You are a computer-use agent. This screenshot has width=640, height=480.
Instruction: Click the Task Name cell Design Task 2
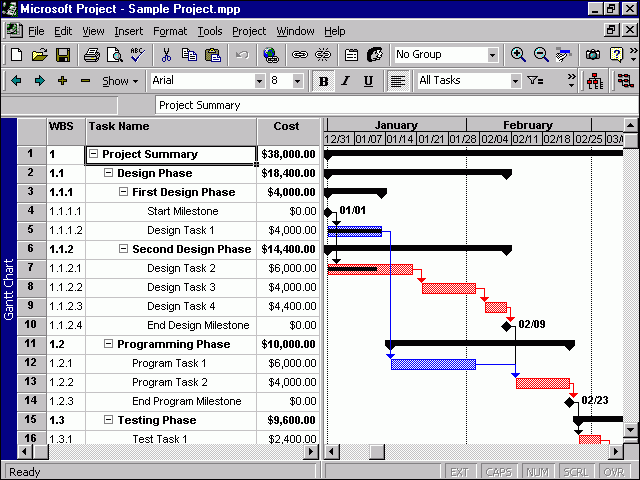(181, 268)
